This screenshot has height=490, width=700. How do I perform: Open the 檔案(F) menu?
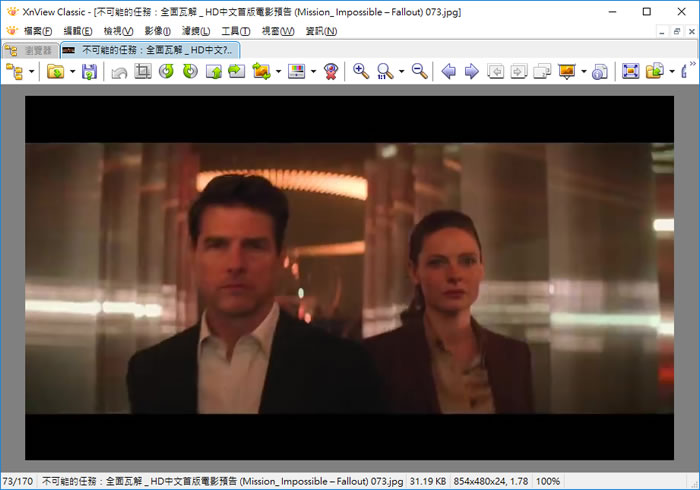38,31
